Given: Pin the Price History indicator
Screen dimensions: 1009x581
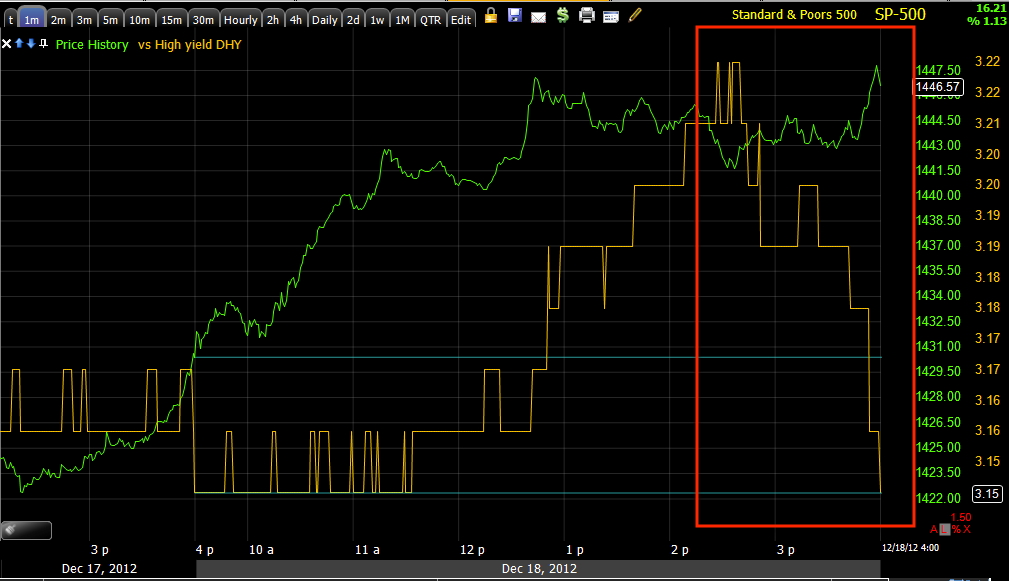Looking at the screenshot, I should [x=43, y=43].
